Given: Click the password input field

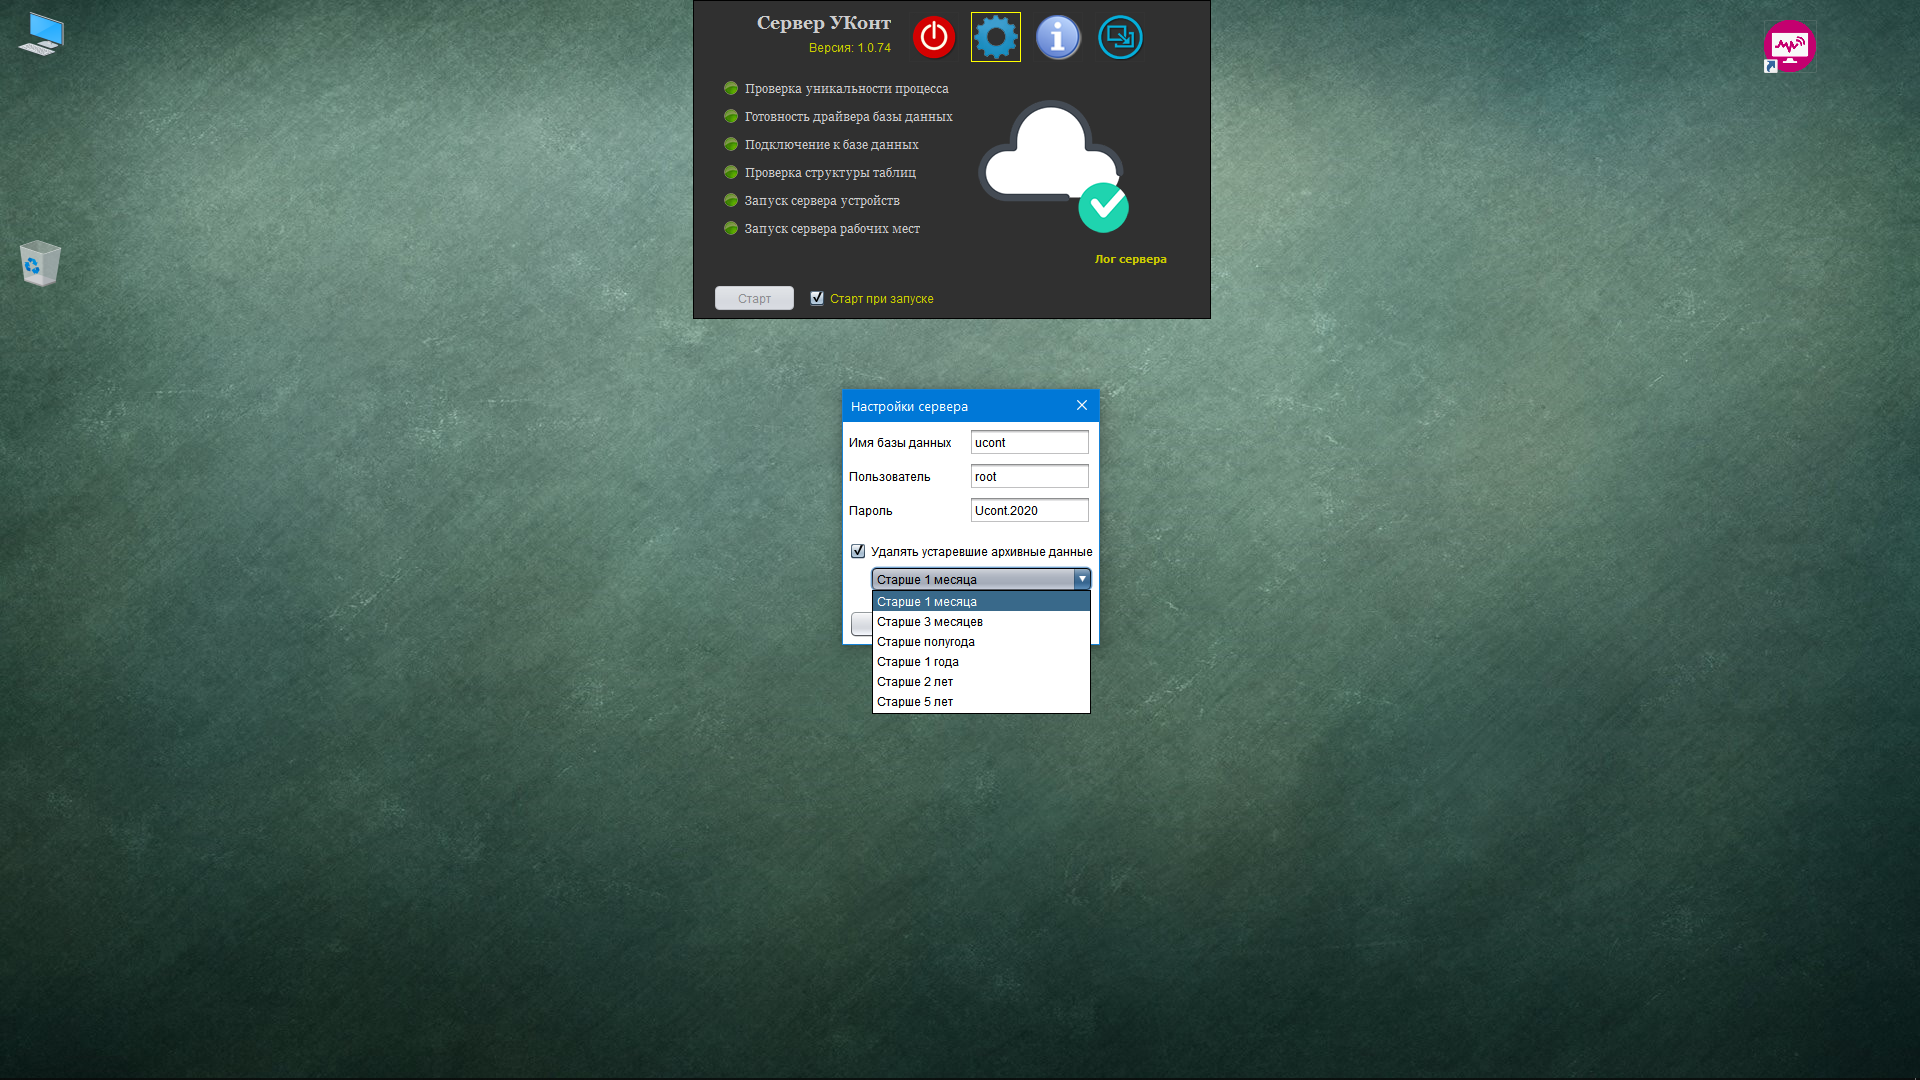Looking at the screenshot, I should [1029, 510].
